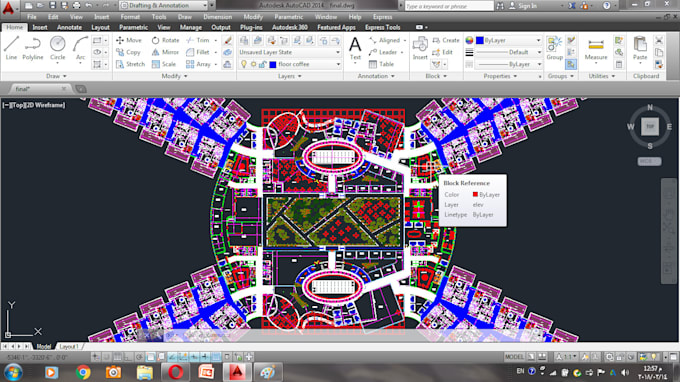Click the Erase tool icon
Screen dimensions: 680x382
[228, 40]
